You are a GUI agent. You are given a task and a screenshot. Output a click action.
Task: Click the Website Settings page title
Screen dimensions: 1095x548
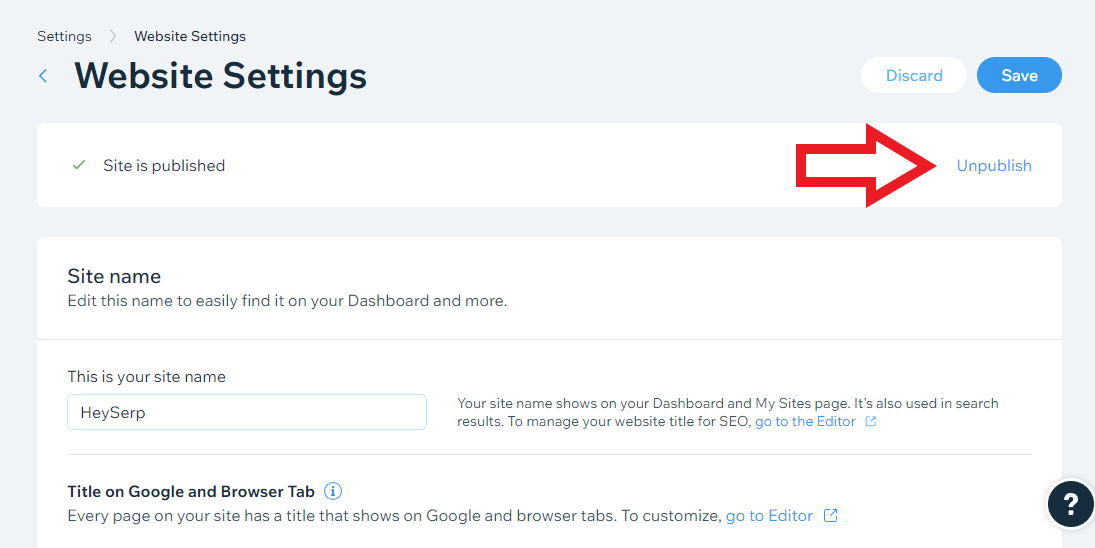tap(220, 76)
